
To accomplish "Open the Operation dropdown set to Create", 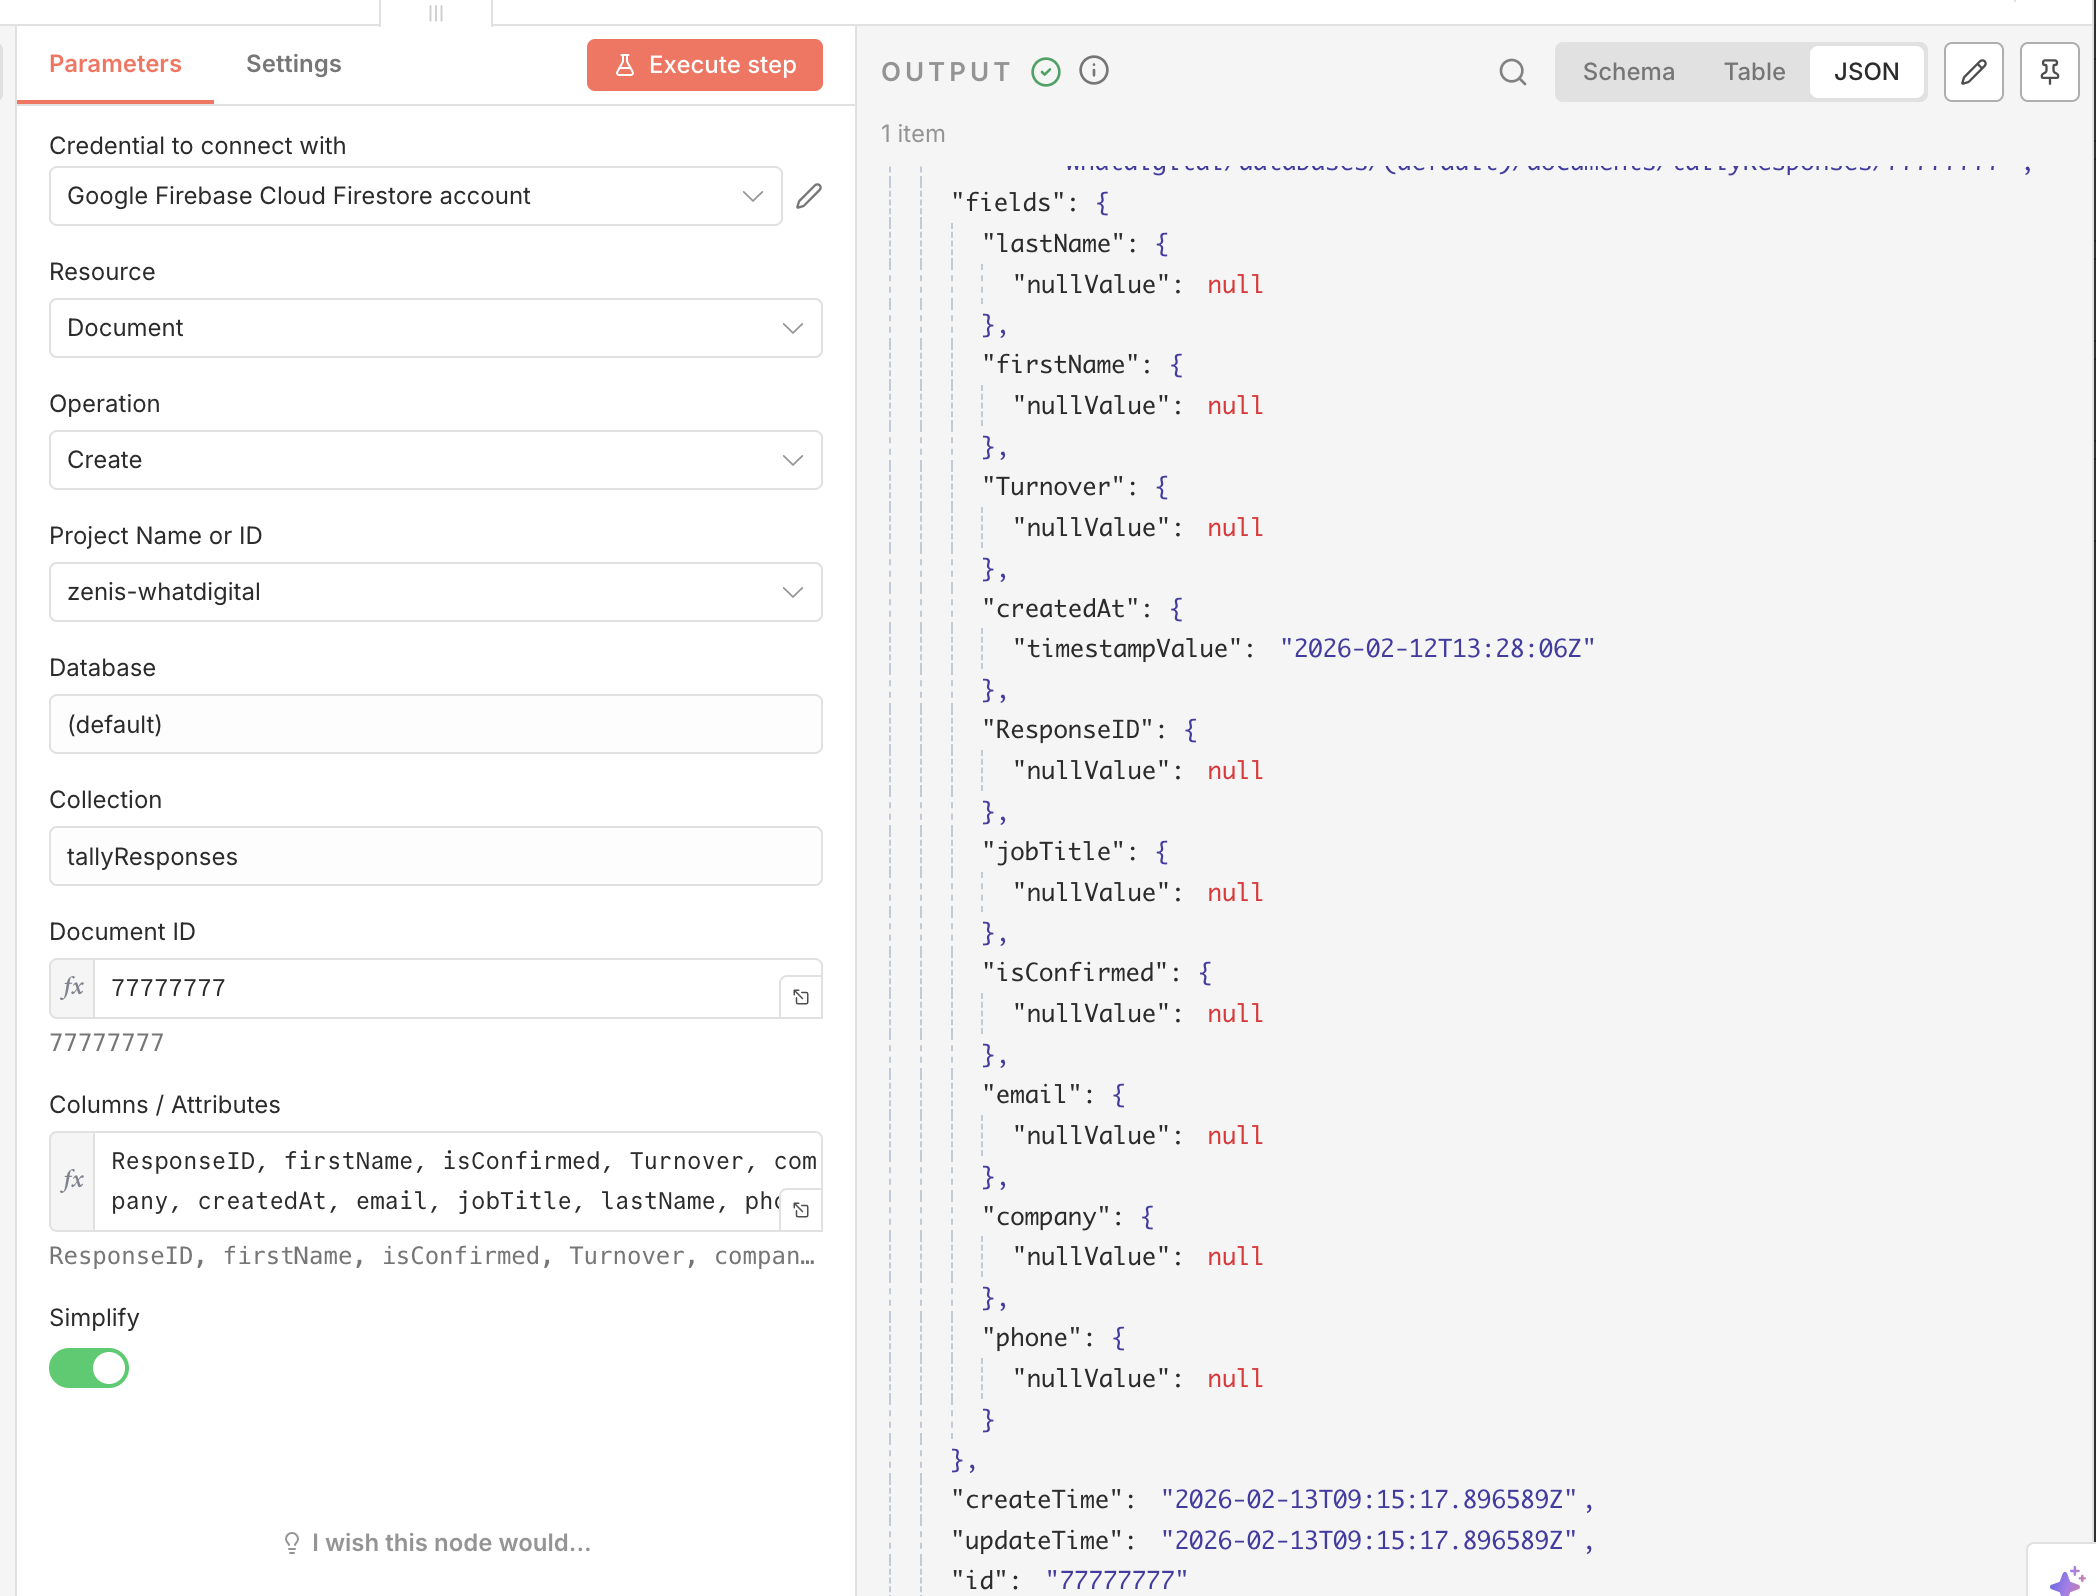I will [436, 460].
